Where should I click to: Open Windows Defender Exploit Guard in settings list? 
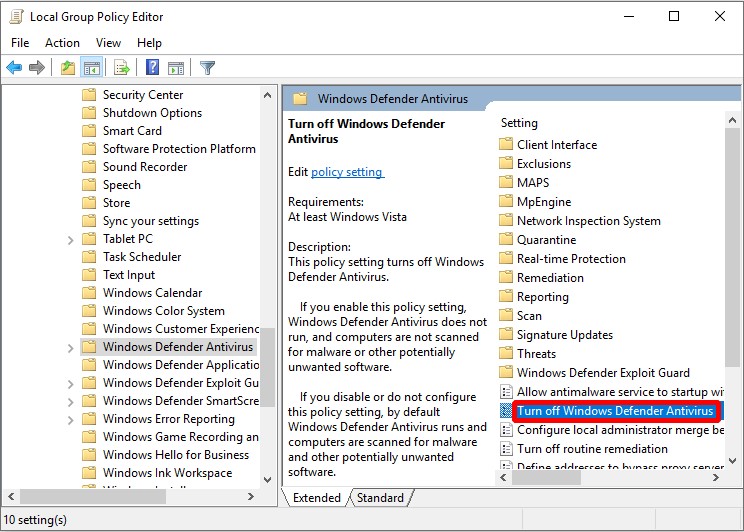pyautogui.click(x=603, y=373)
